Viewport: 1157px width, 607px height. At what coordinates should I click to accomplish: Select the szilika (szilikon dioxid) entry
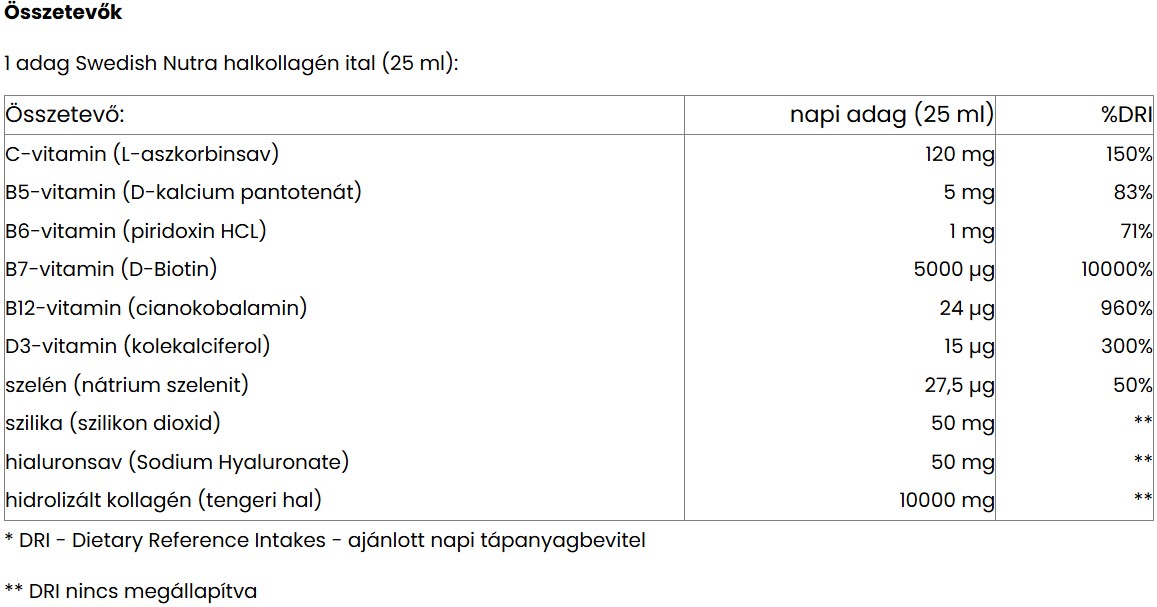(113, 423)
